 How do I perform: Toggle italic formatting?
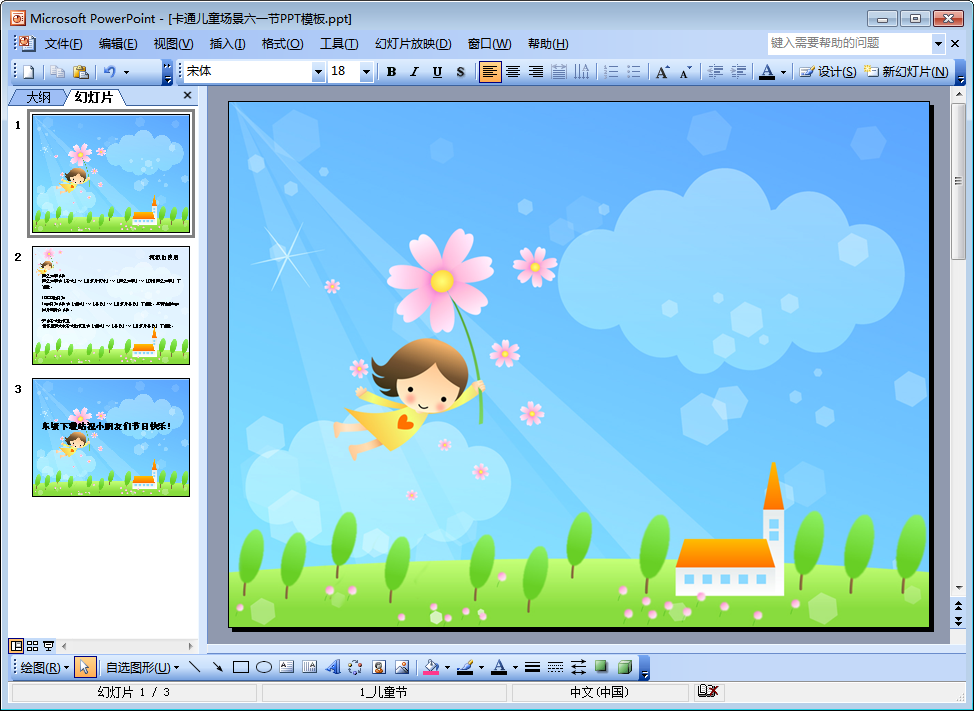[414, 72]
